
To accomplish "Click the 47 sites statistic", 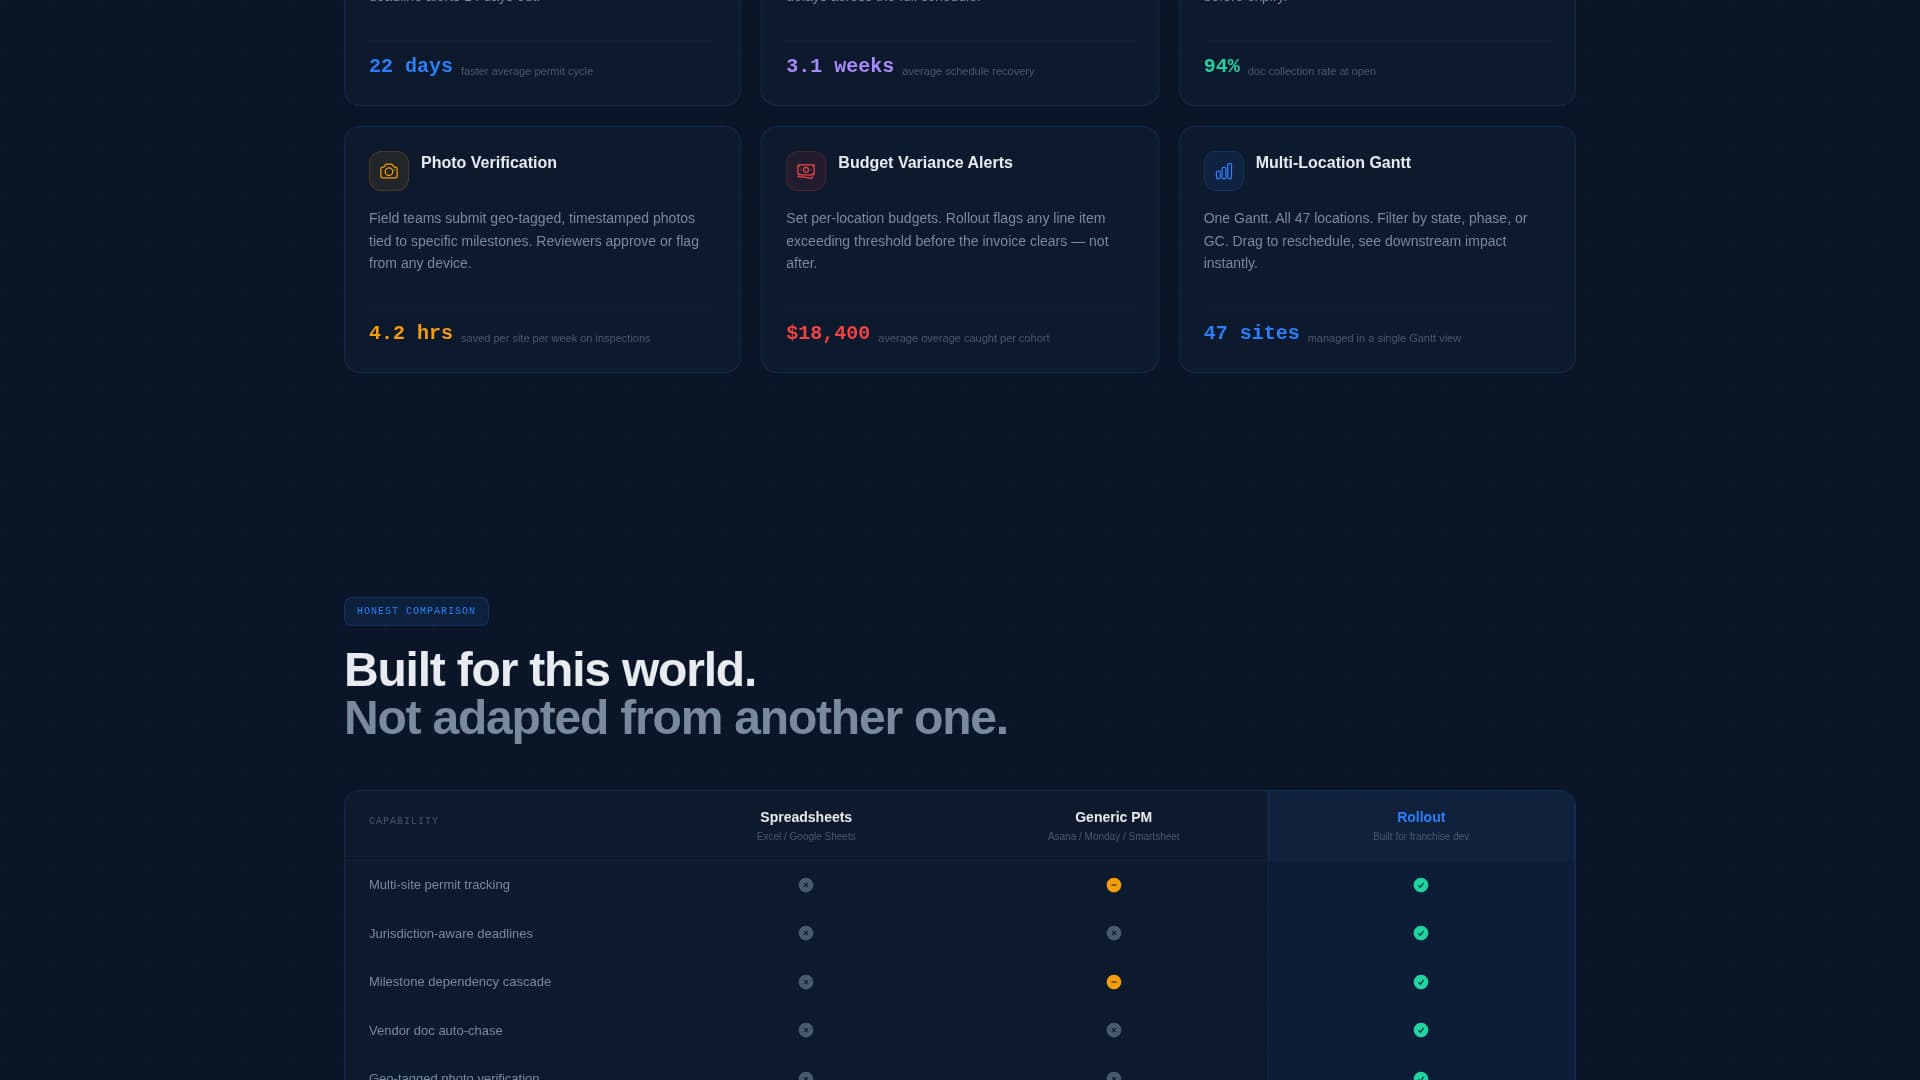I will coord(1252,333).
